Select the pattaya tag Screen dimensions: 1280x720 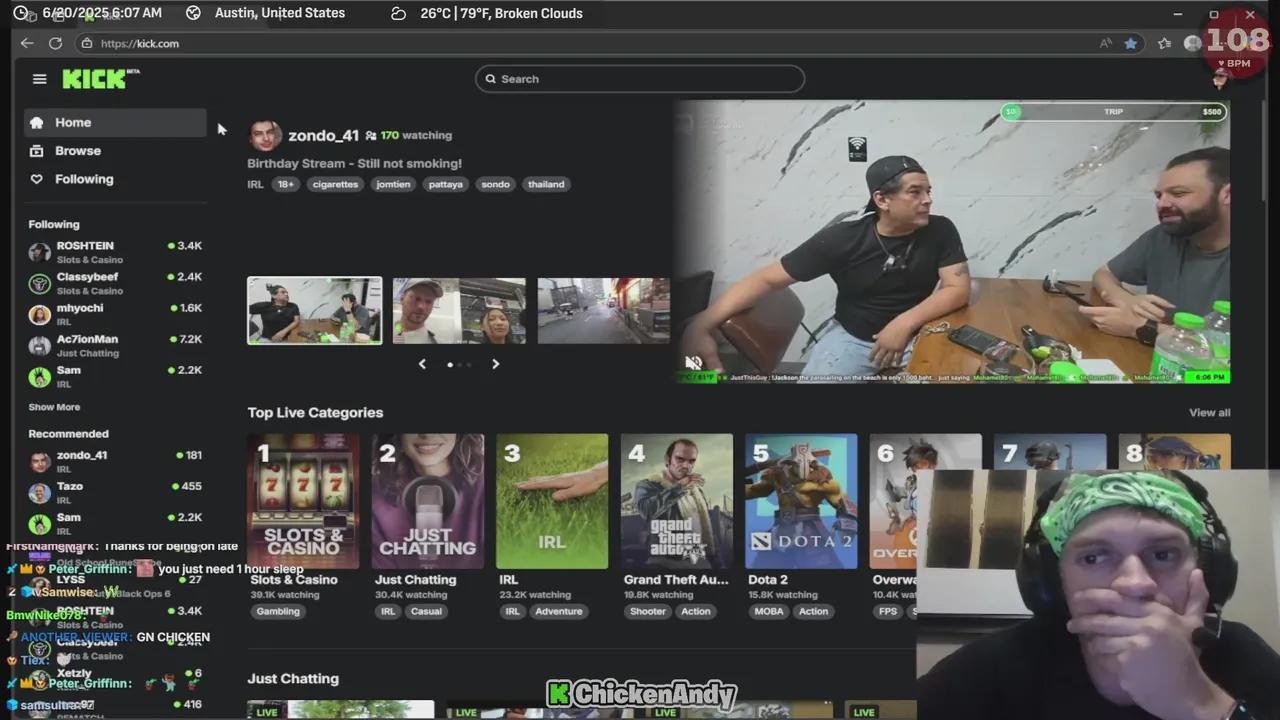pyautogui.click(x=445, y=184)
